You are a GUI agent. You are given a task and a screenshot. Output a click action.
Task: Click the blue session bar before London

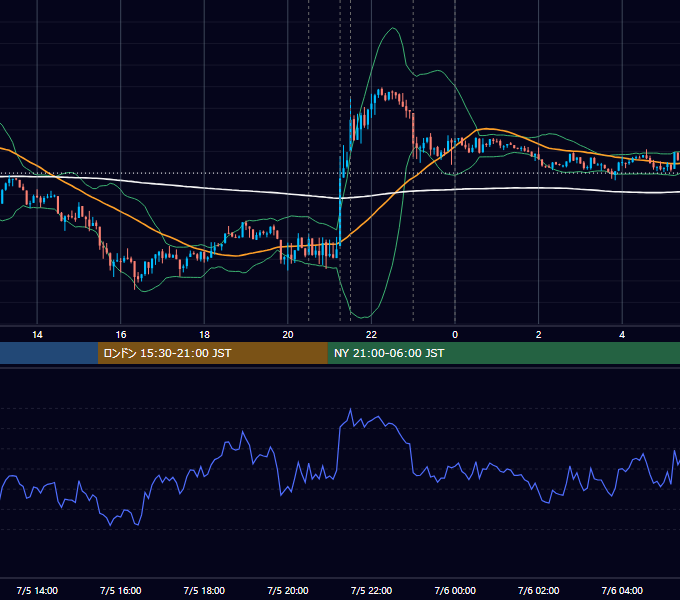click(49, 353)
